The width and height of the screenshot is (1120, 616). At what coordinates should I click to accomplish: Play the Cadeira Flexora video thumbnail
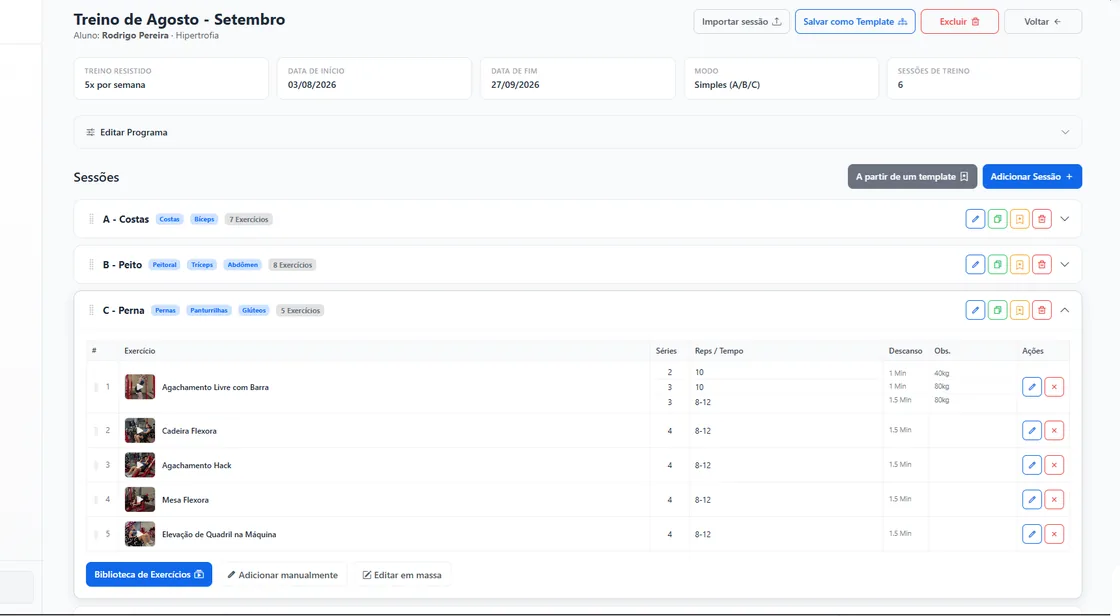(140, 431)
